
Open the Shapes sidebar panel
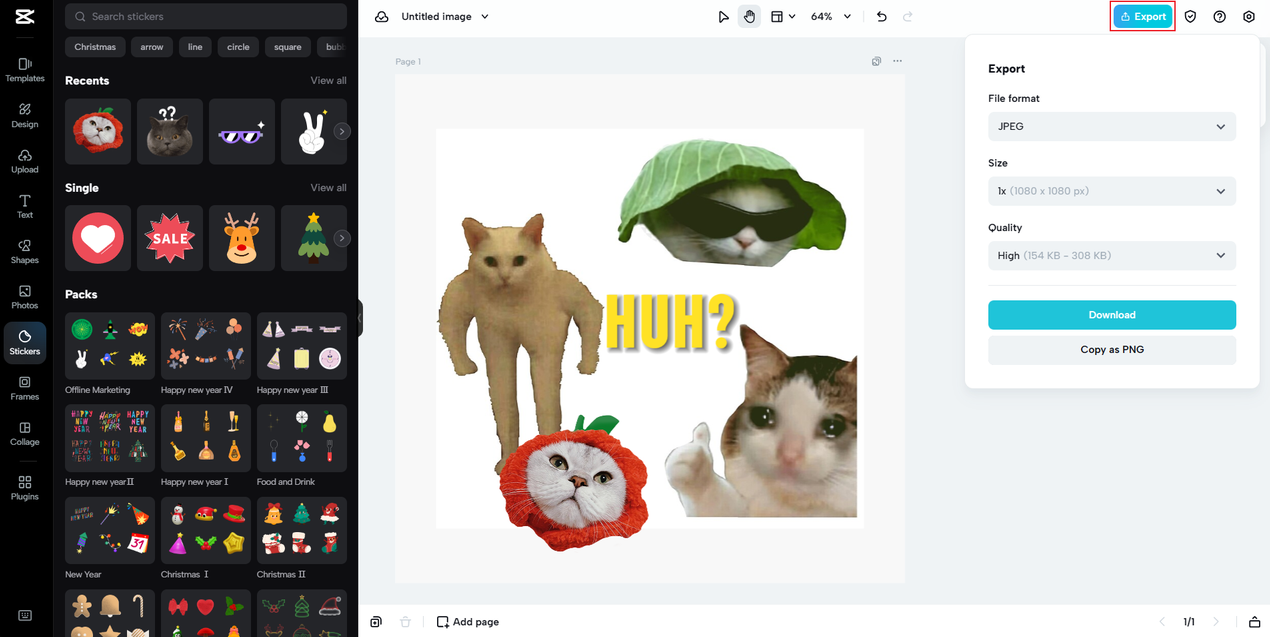pyautogui.click(x=25, y=251)
